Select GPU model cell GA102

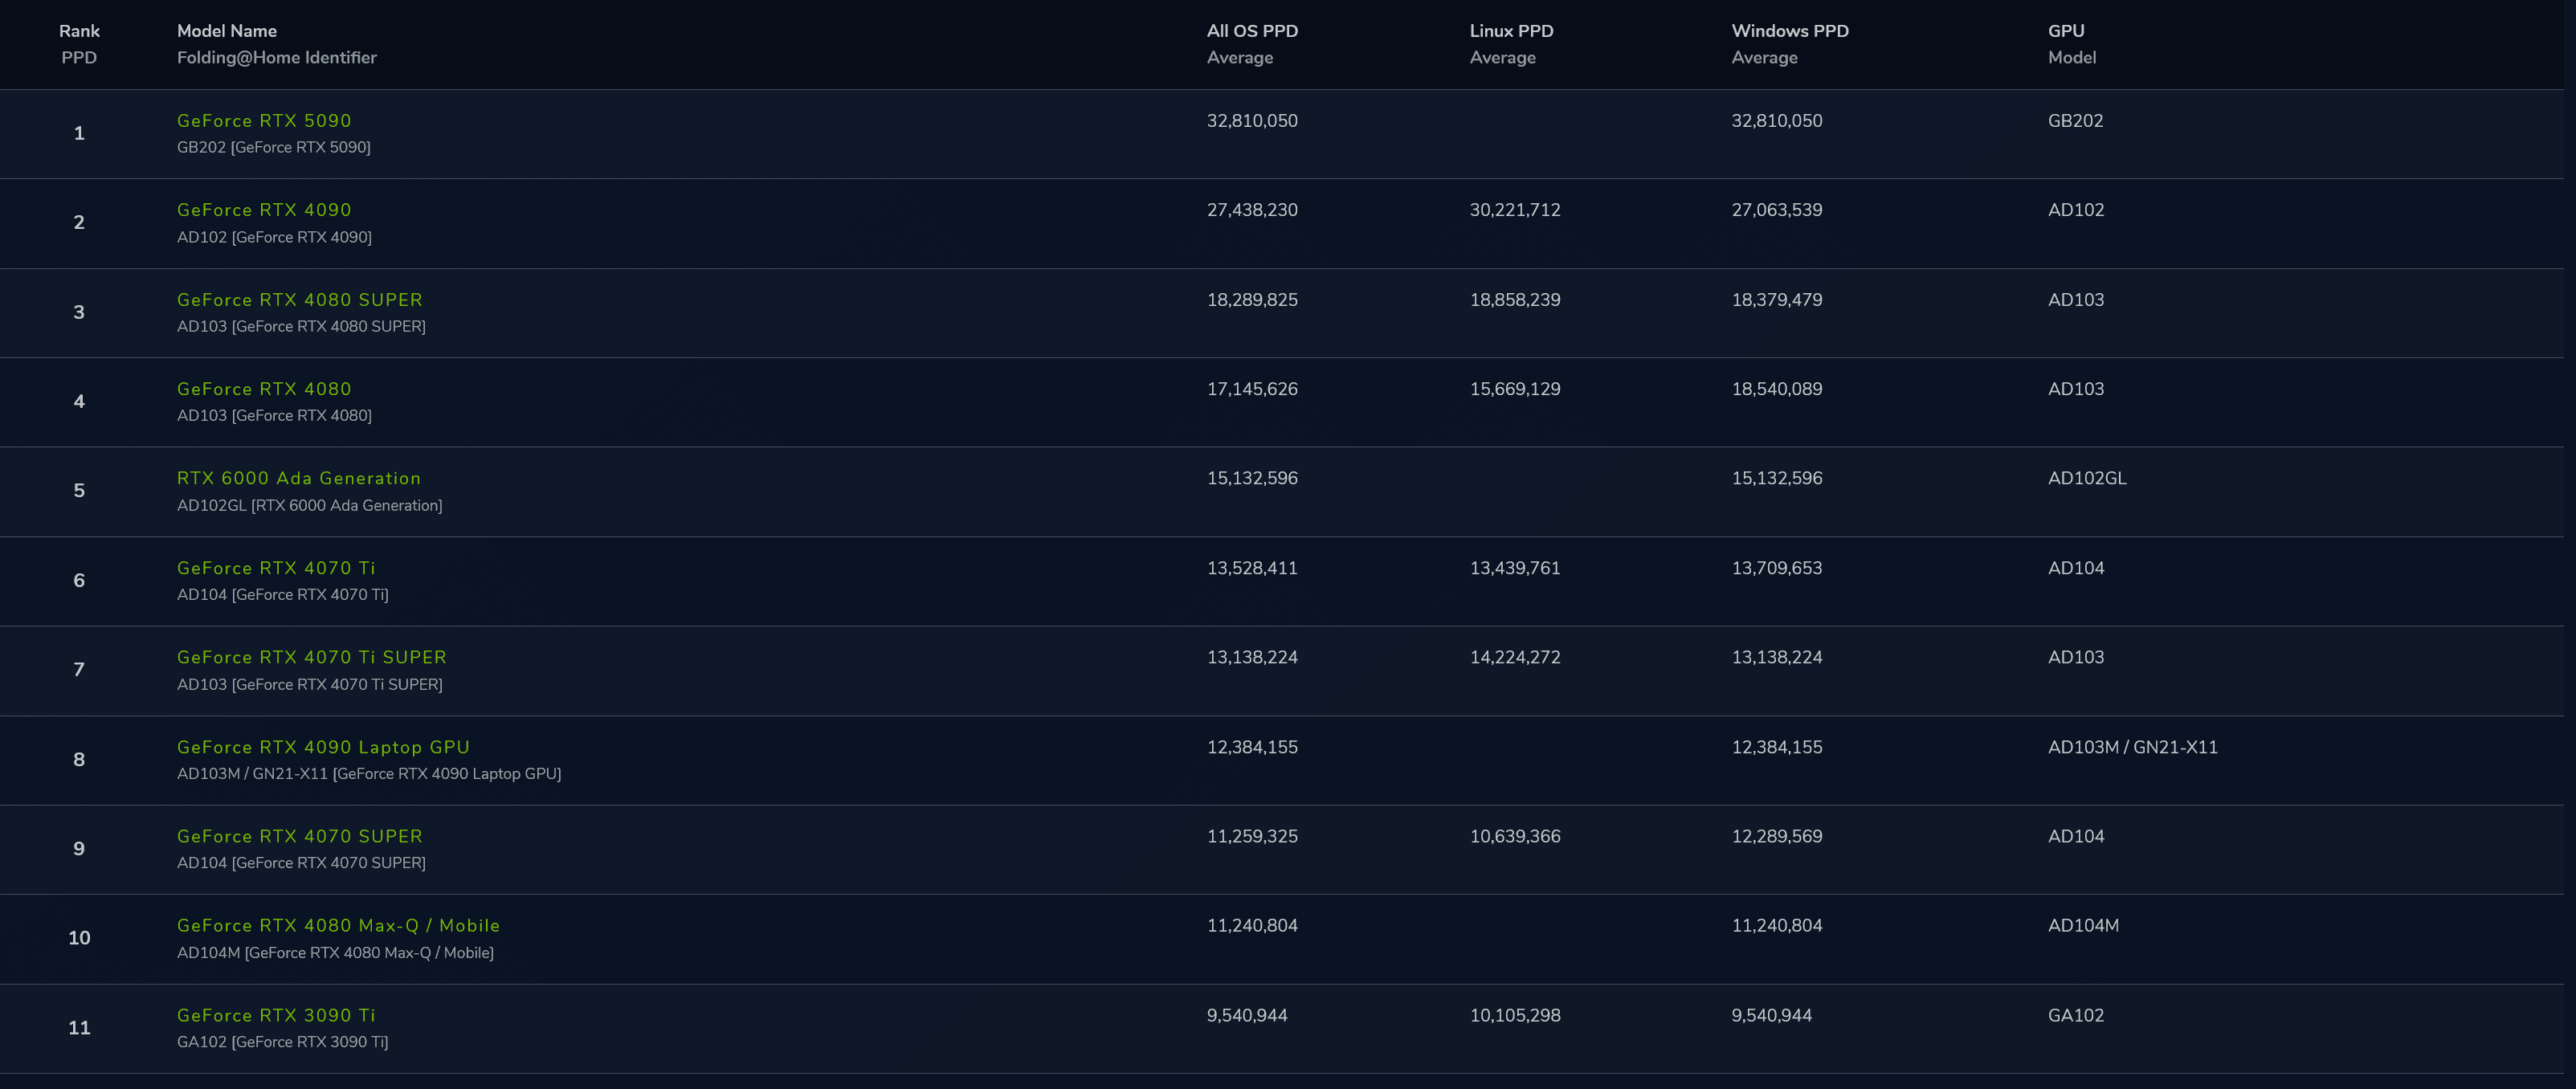pos(2075,1015)
